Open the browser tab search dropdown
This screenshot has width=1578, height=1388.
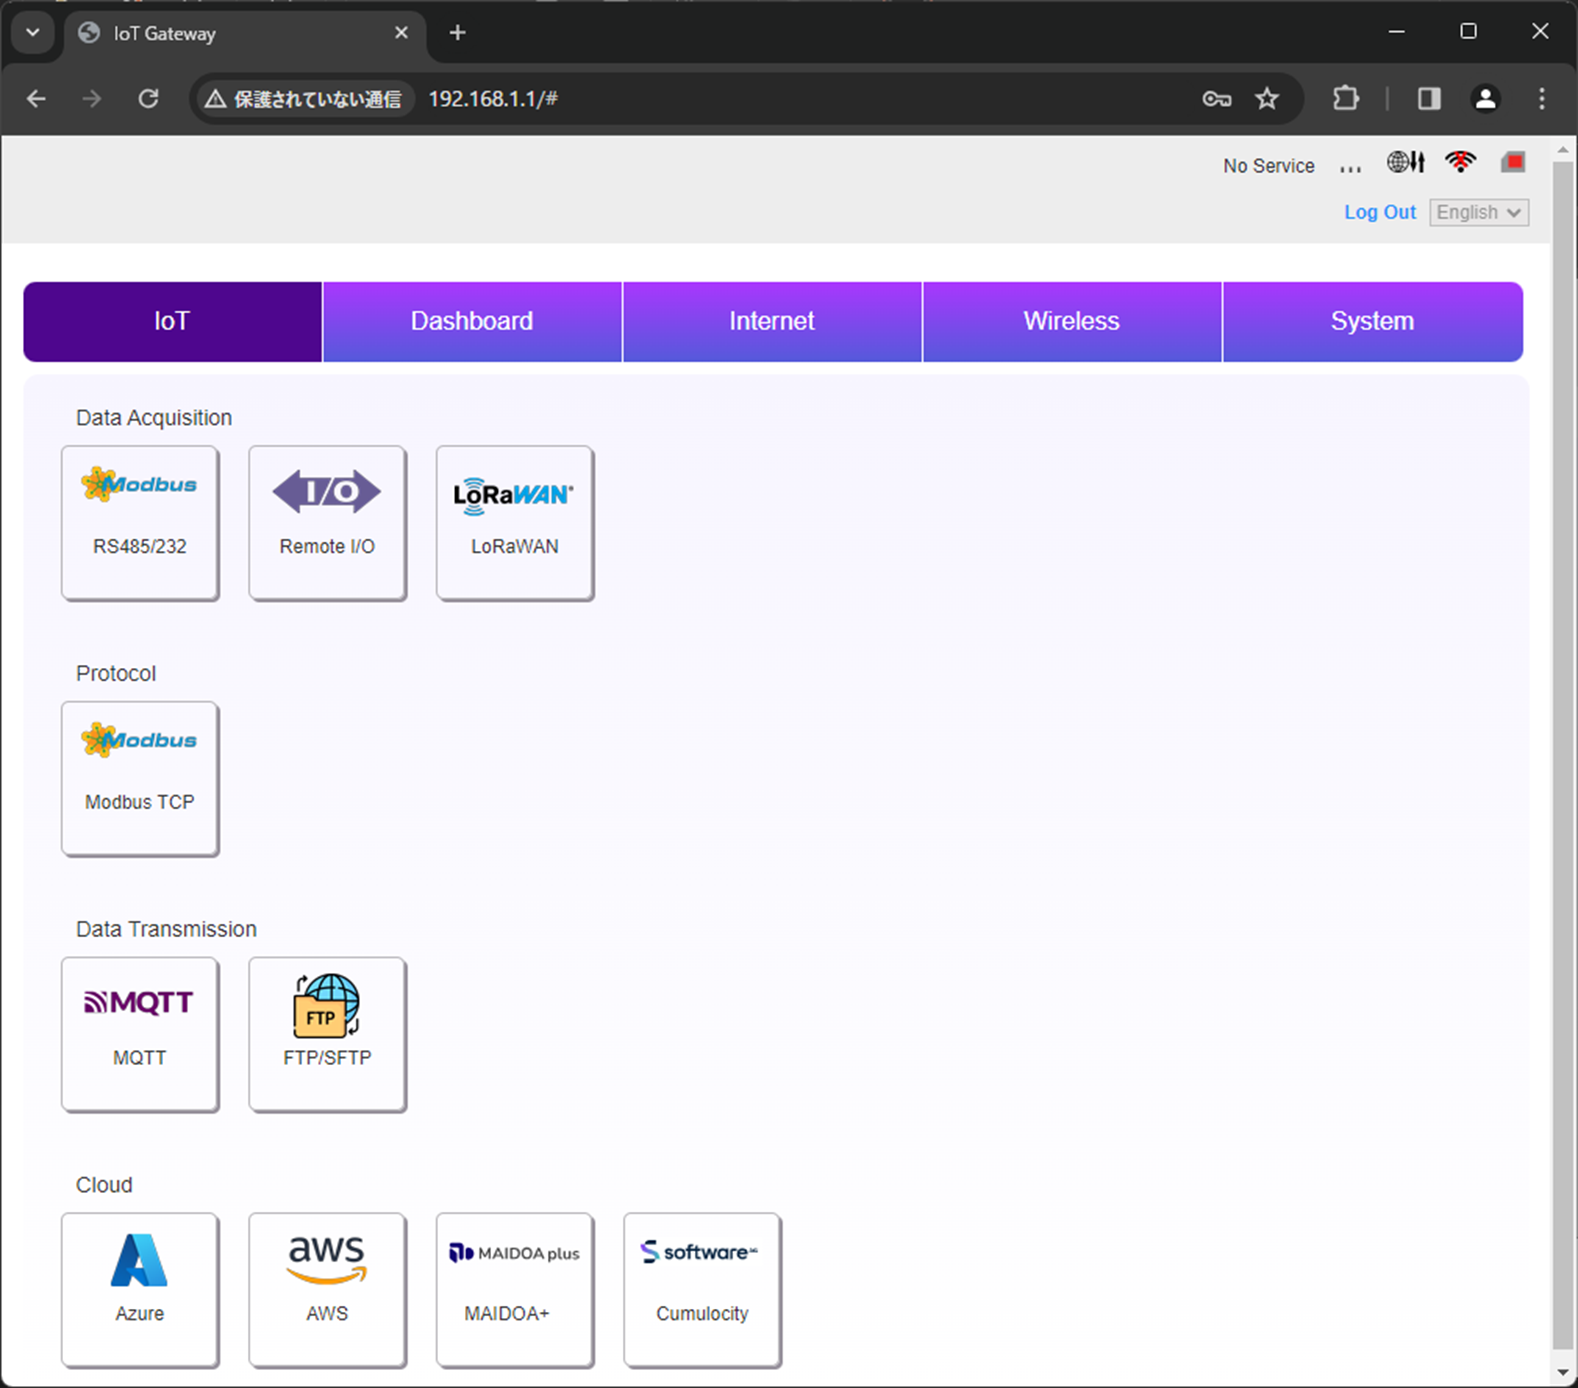33,33
